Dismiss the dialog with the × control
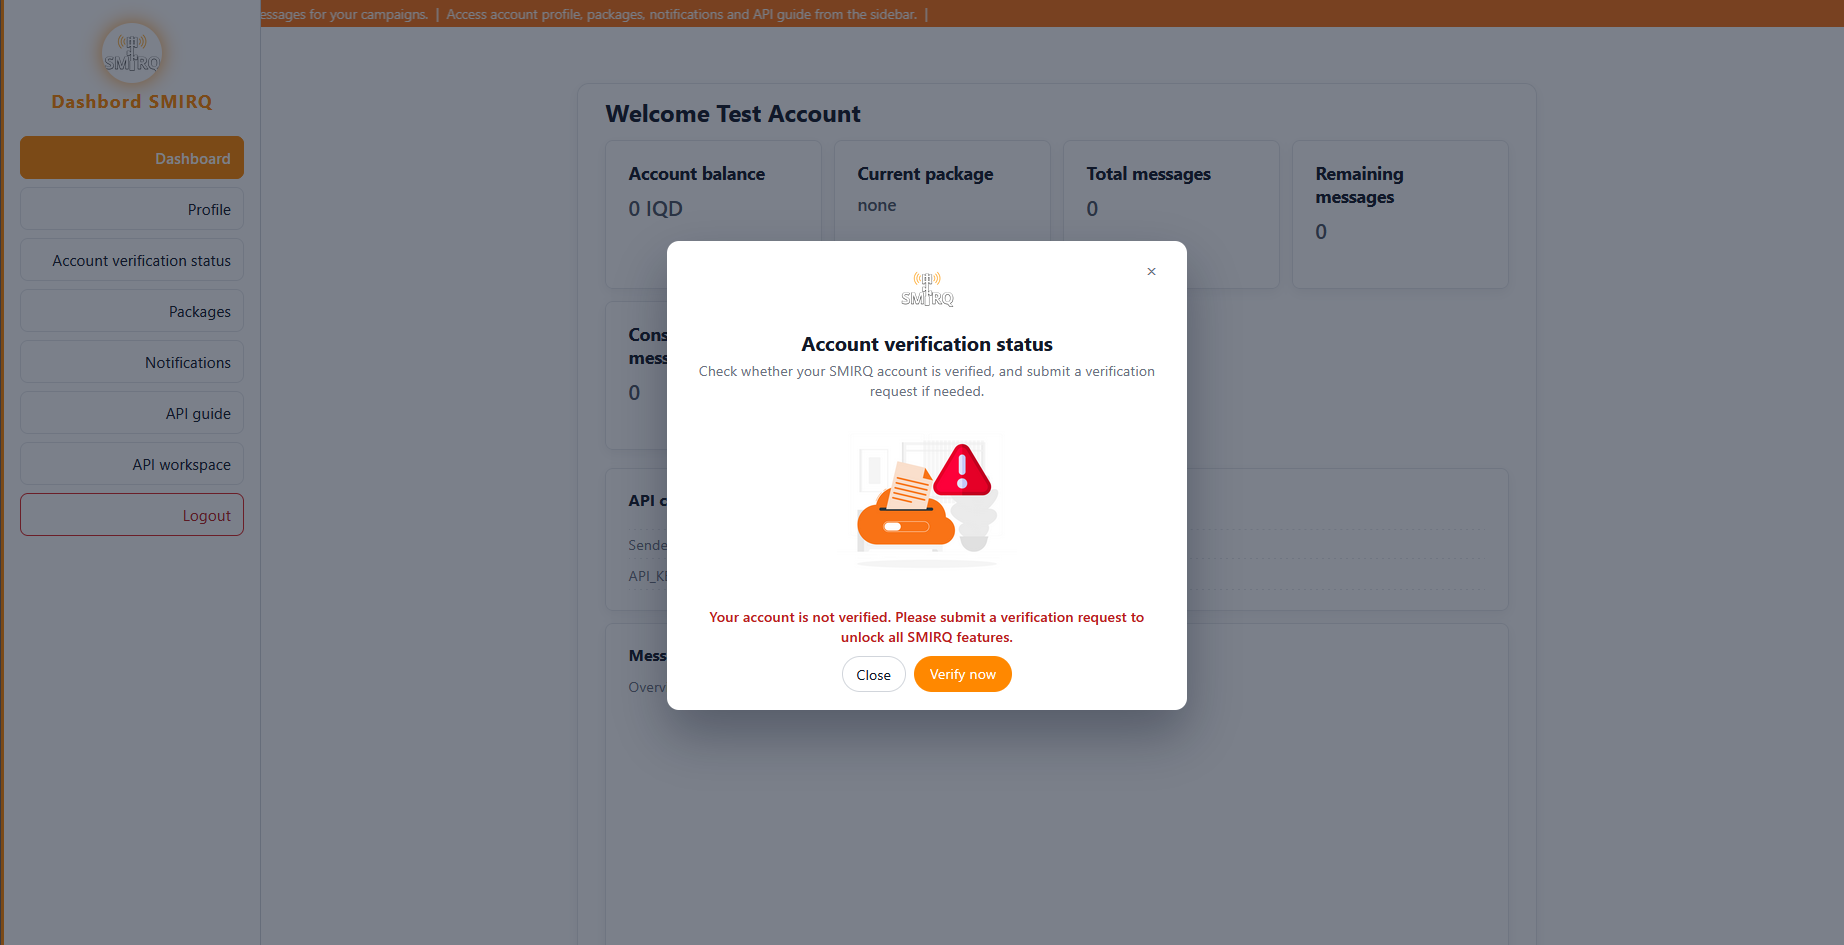The width and height of the screenshot is (1844, 945). pyautogui.click(x=1151, y=271)
